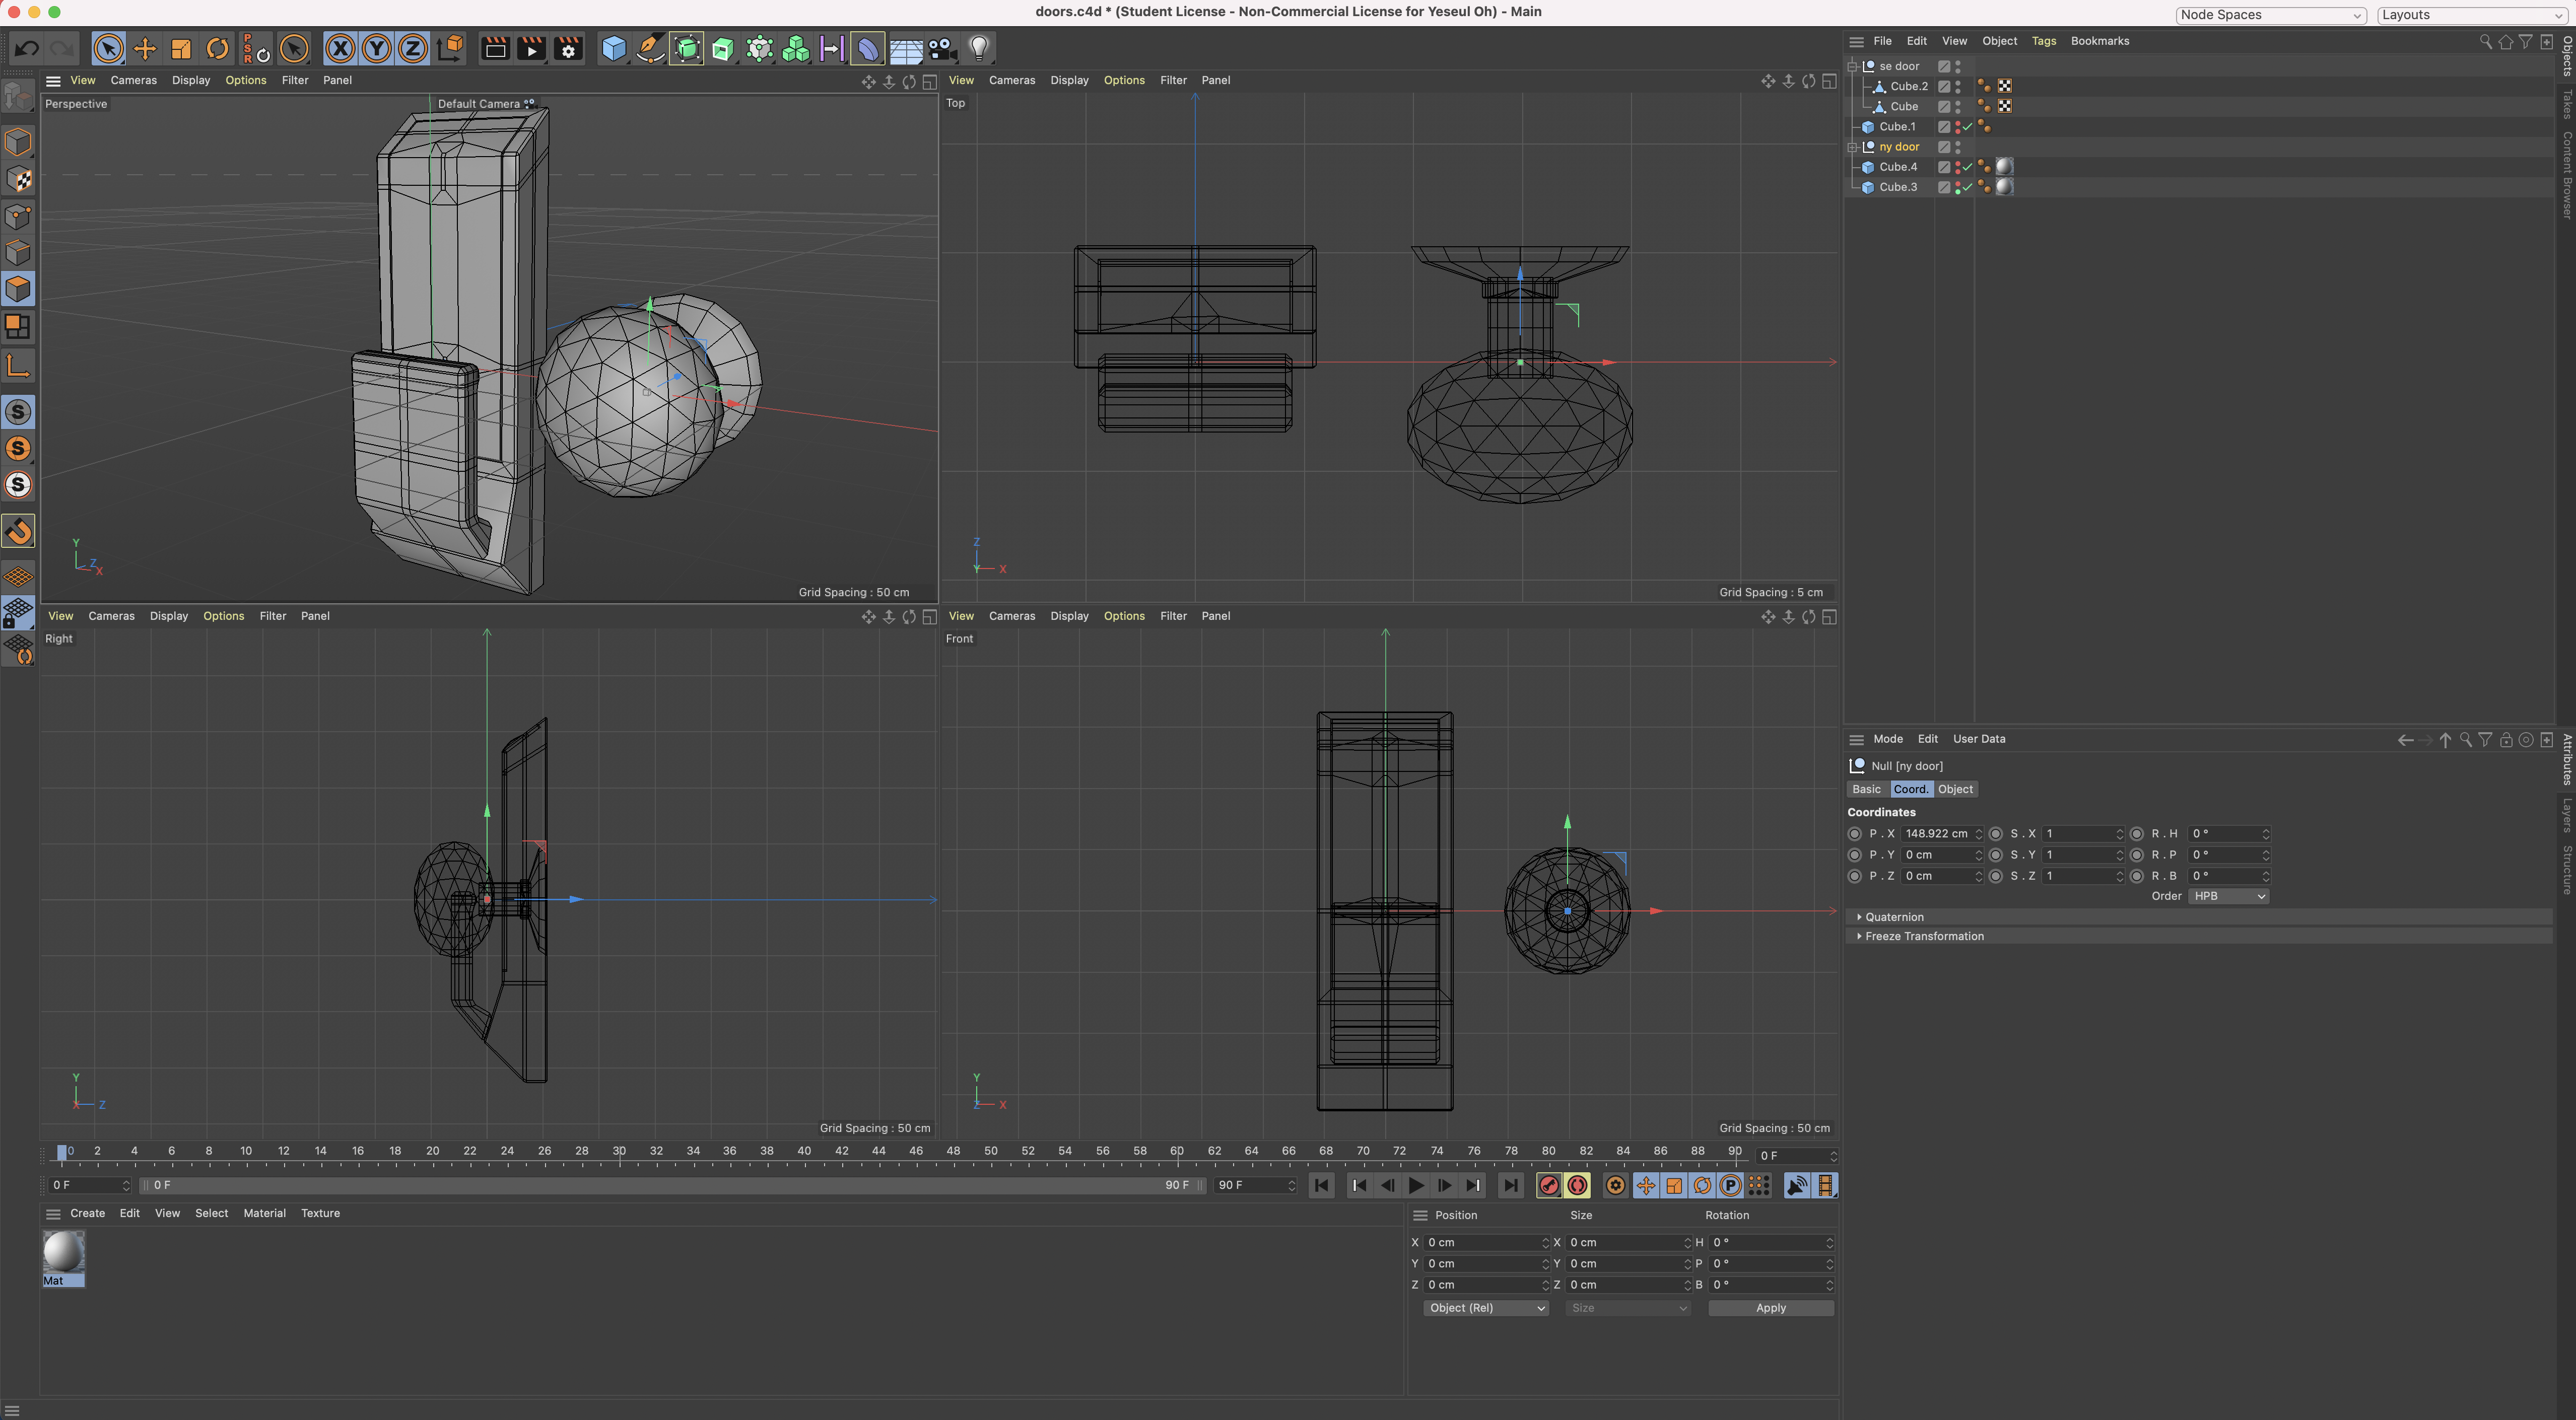
Task: Add a Camera object
Action: pos(941,48)
